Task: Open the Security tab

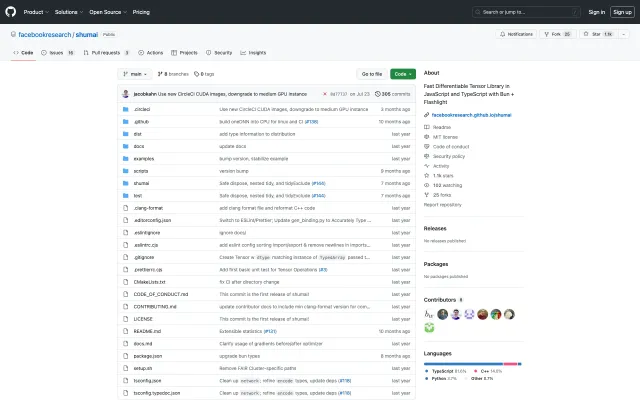Action: (220, 52)
